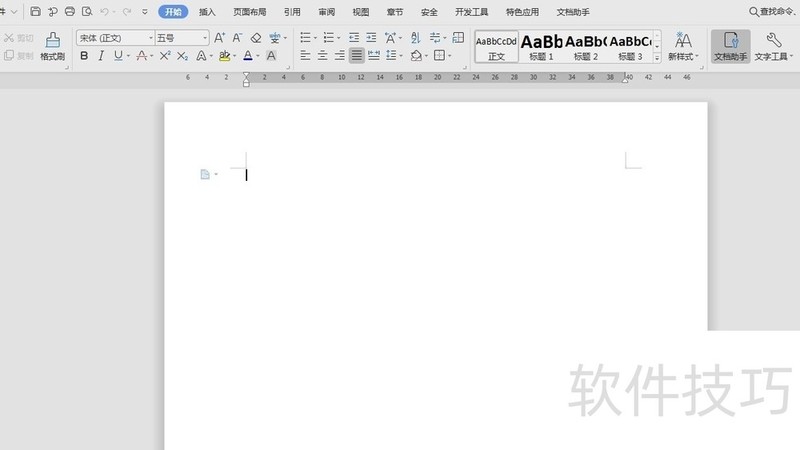Viewport: 800px width, 450px height.
Task: Open the 页面布局 Page Layout tab
Action: click(249, 12)
